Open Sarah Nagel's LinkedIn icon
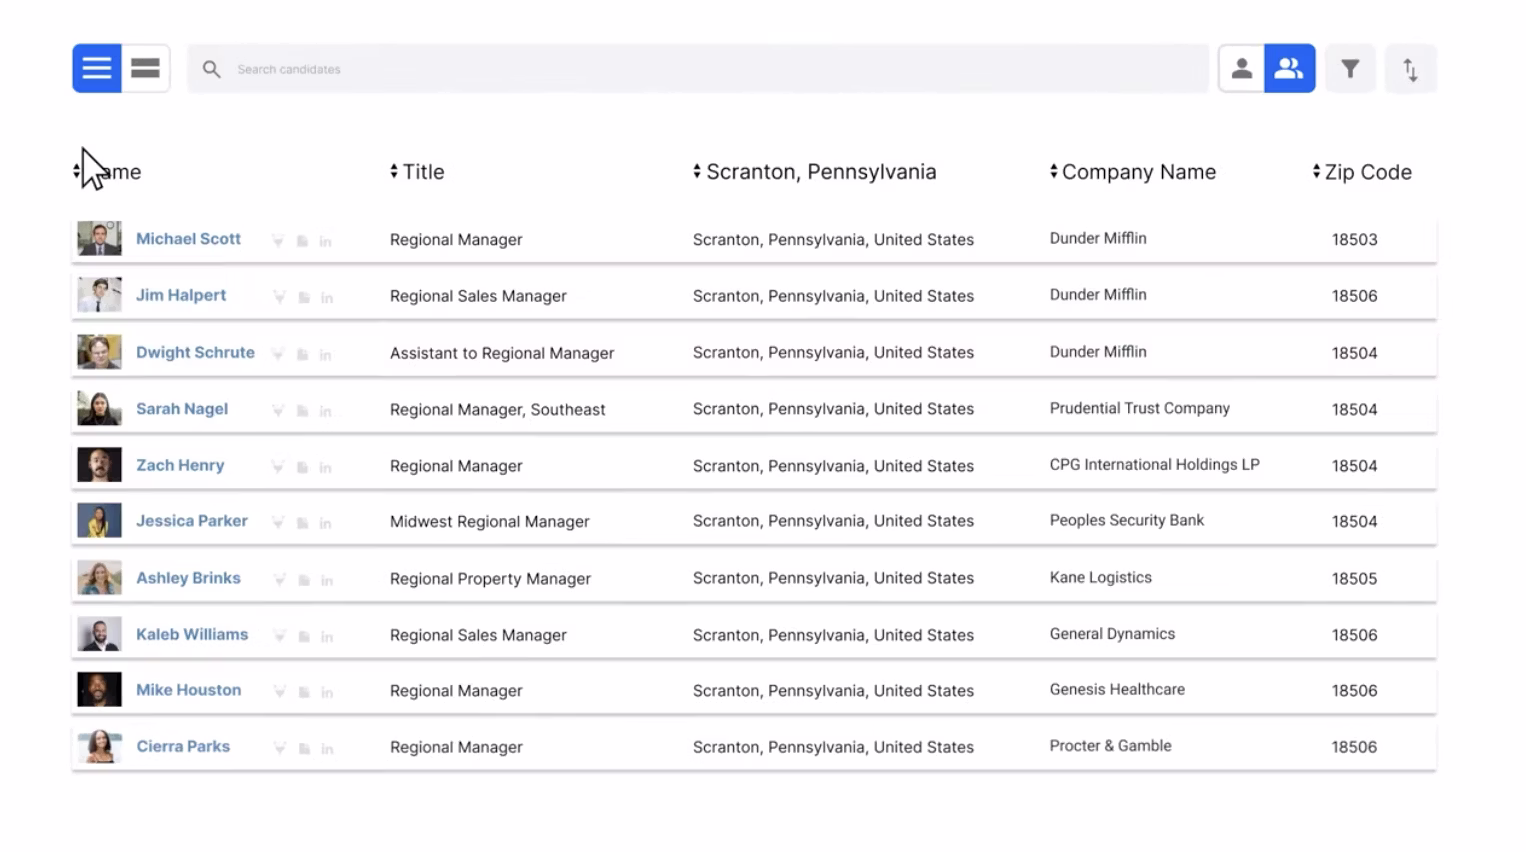Viewport: 1526px width, 852px height. [x=326, y=411]
